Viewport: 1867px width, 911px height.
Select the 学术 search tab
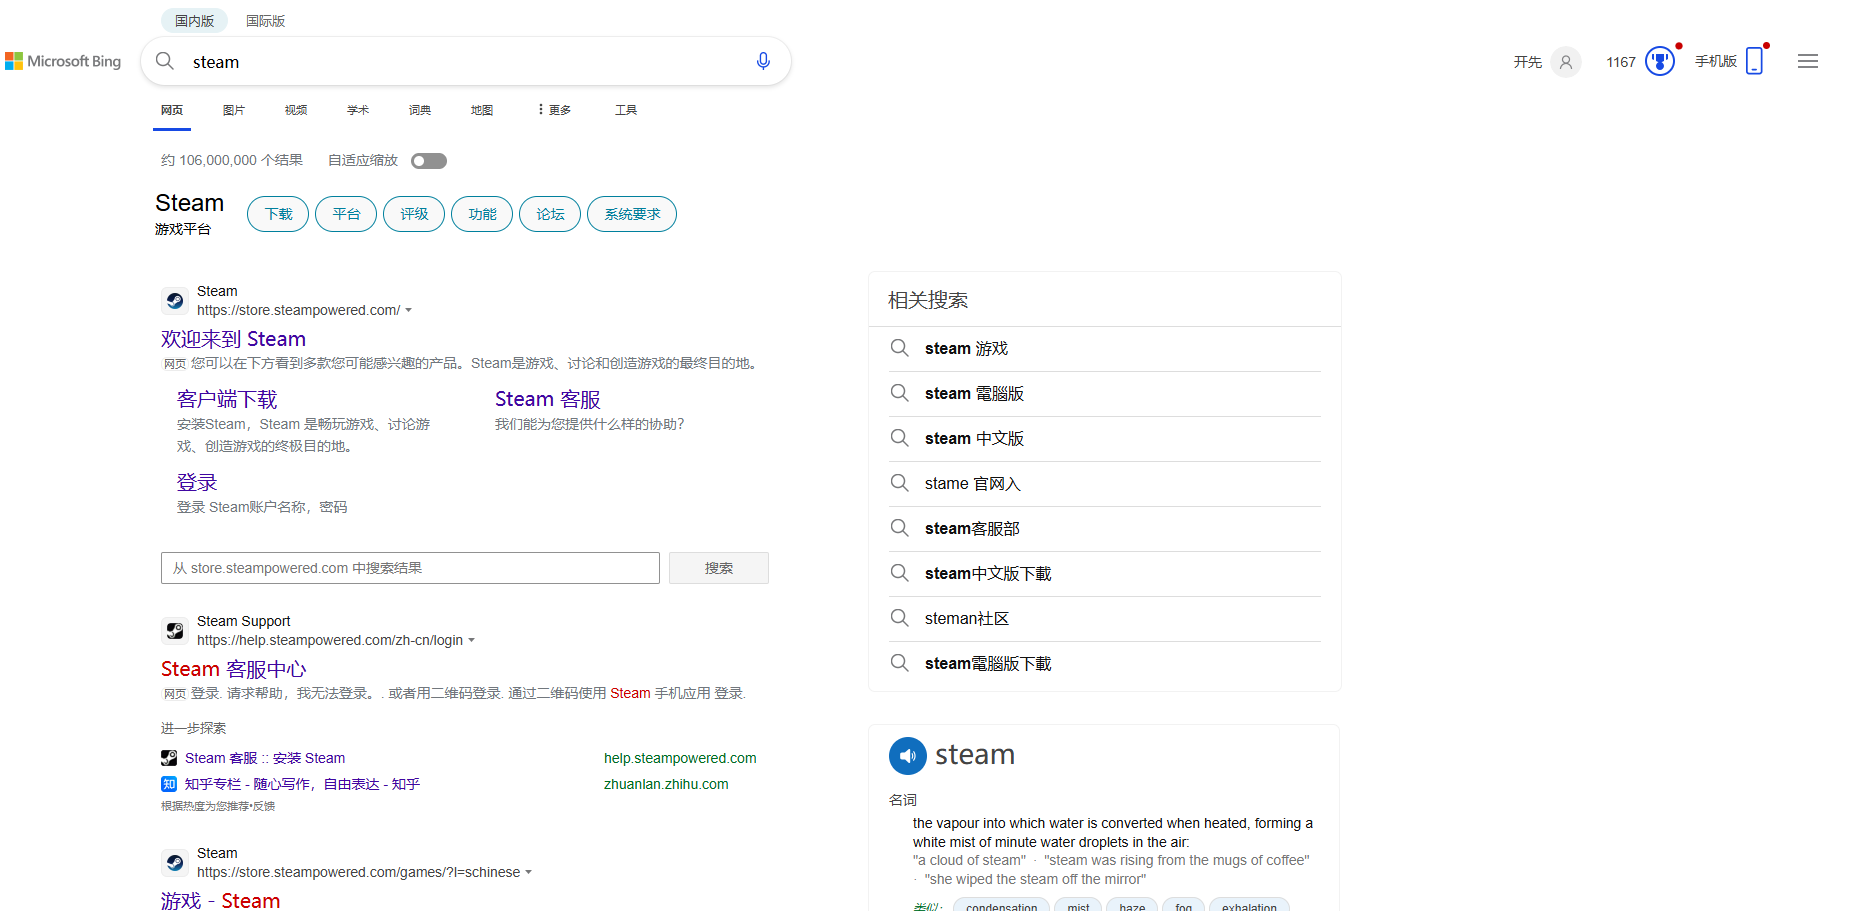point(358,110)
